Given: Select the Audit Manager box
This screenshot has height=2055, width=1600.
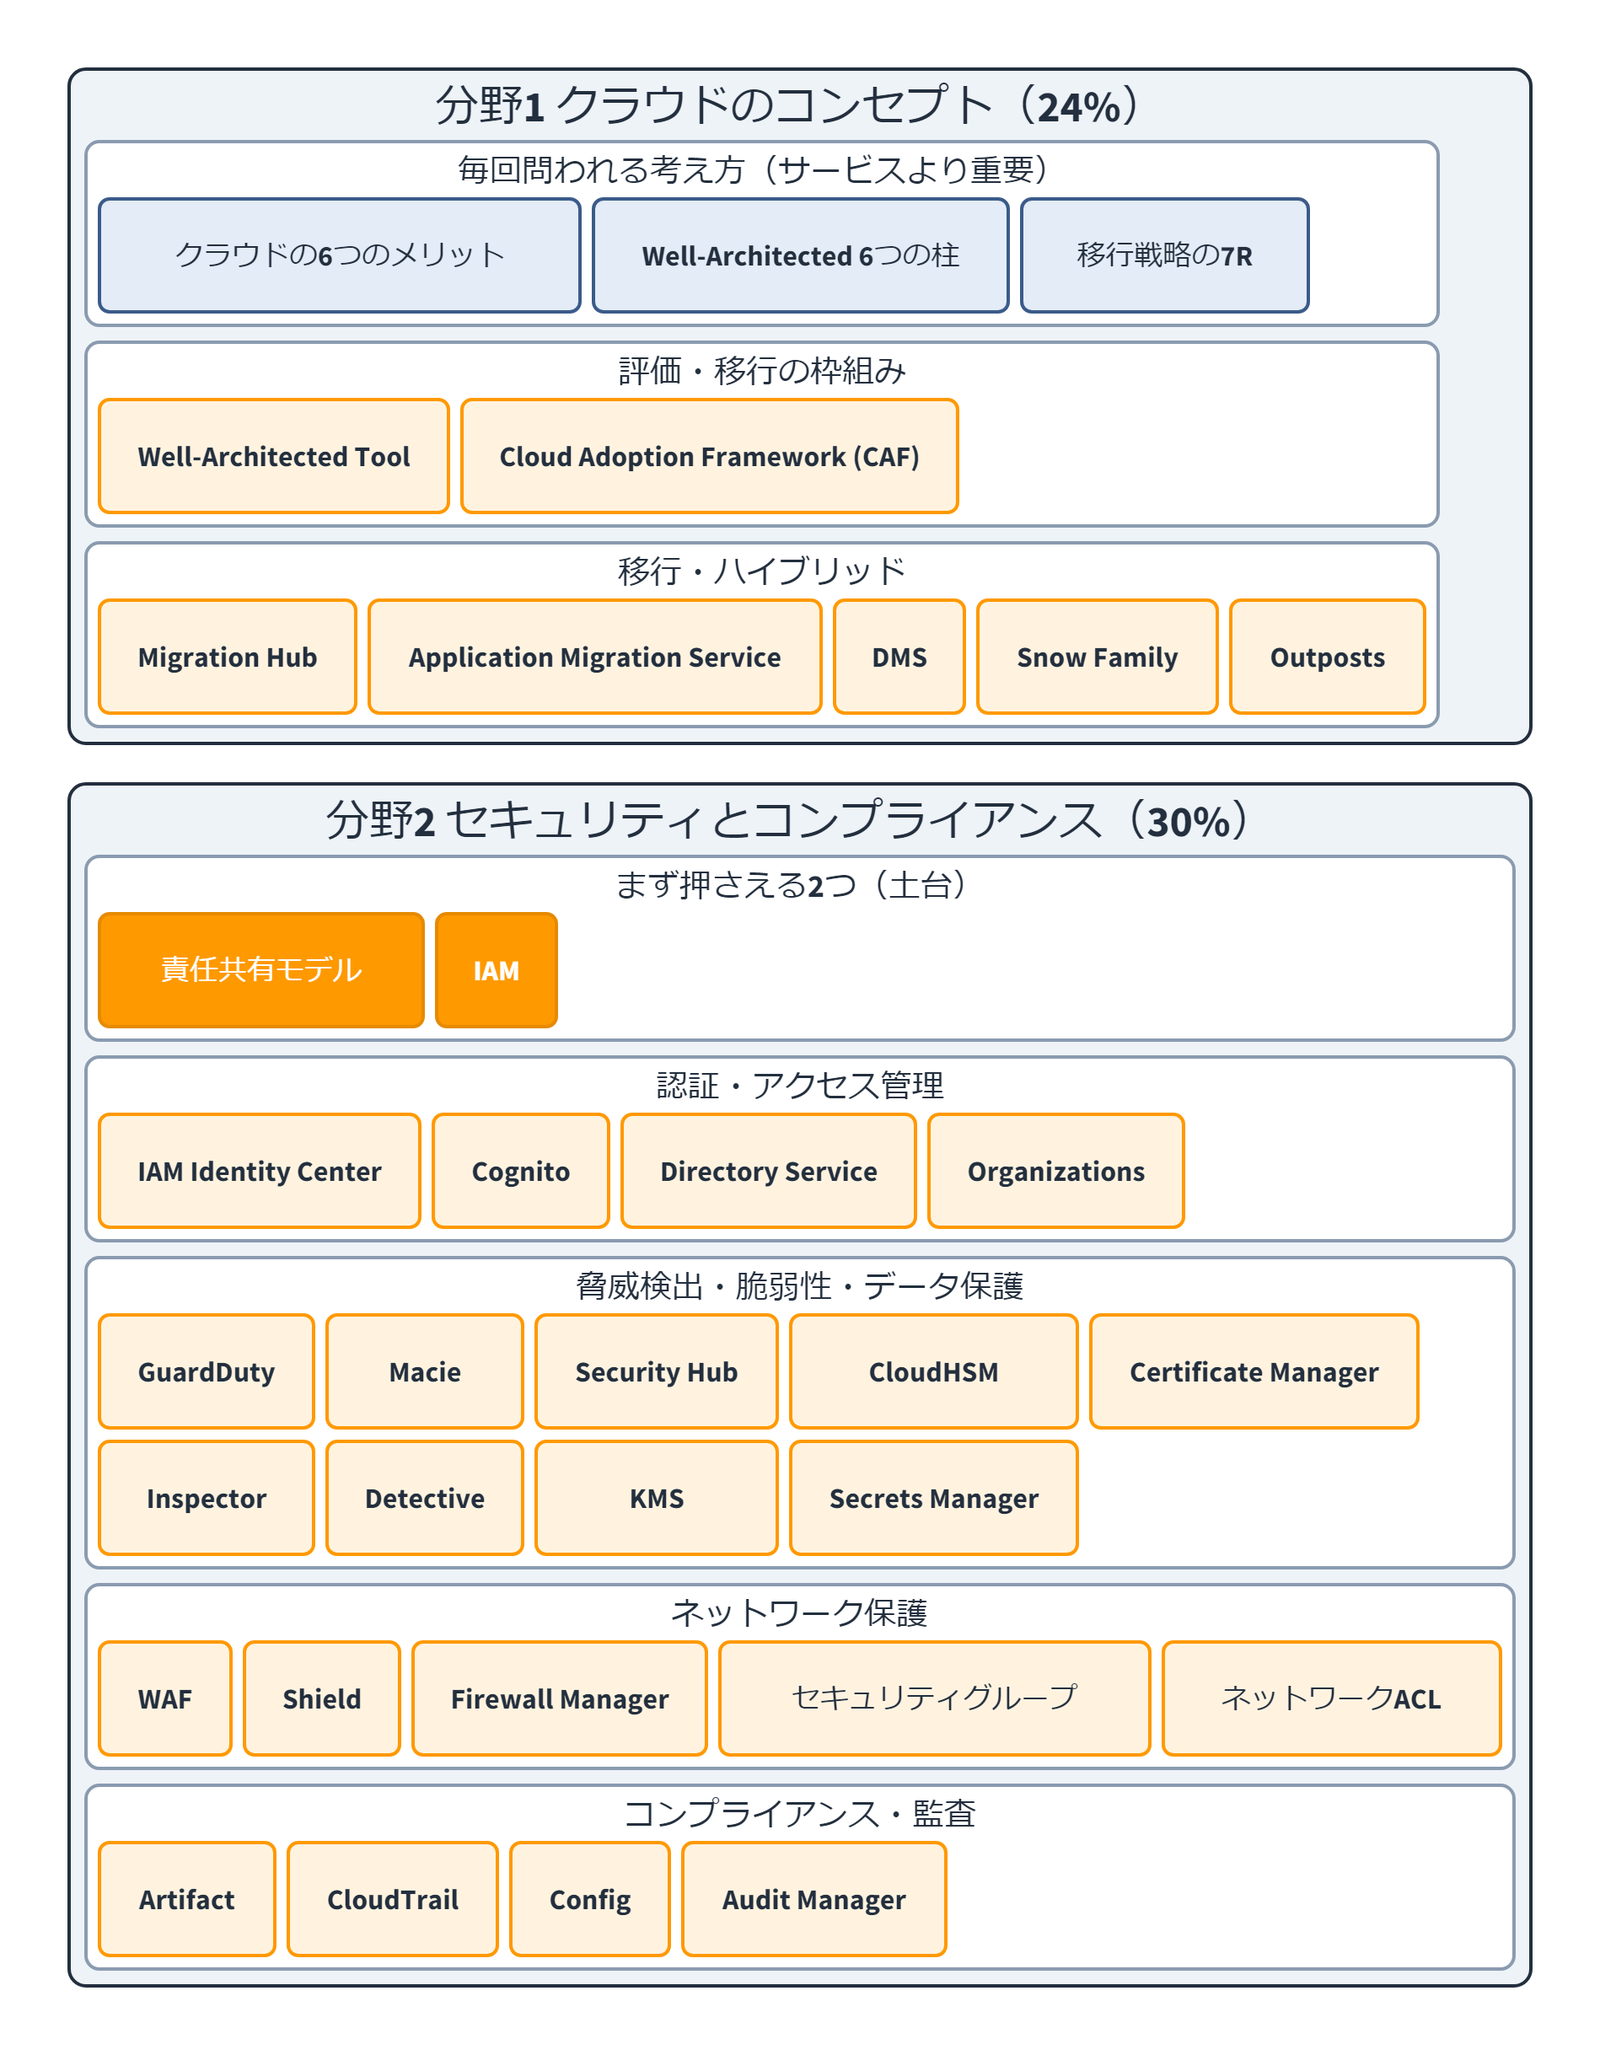Looking at the screenshot, I should coord(814,1899).
